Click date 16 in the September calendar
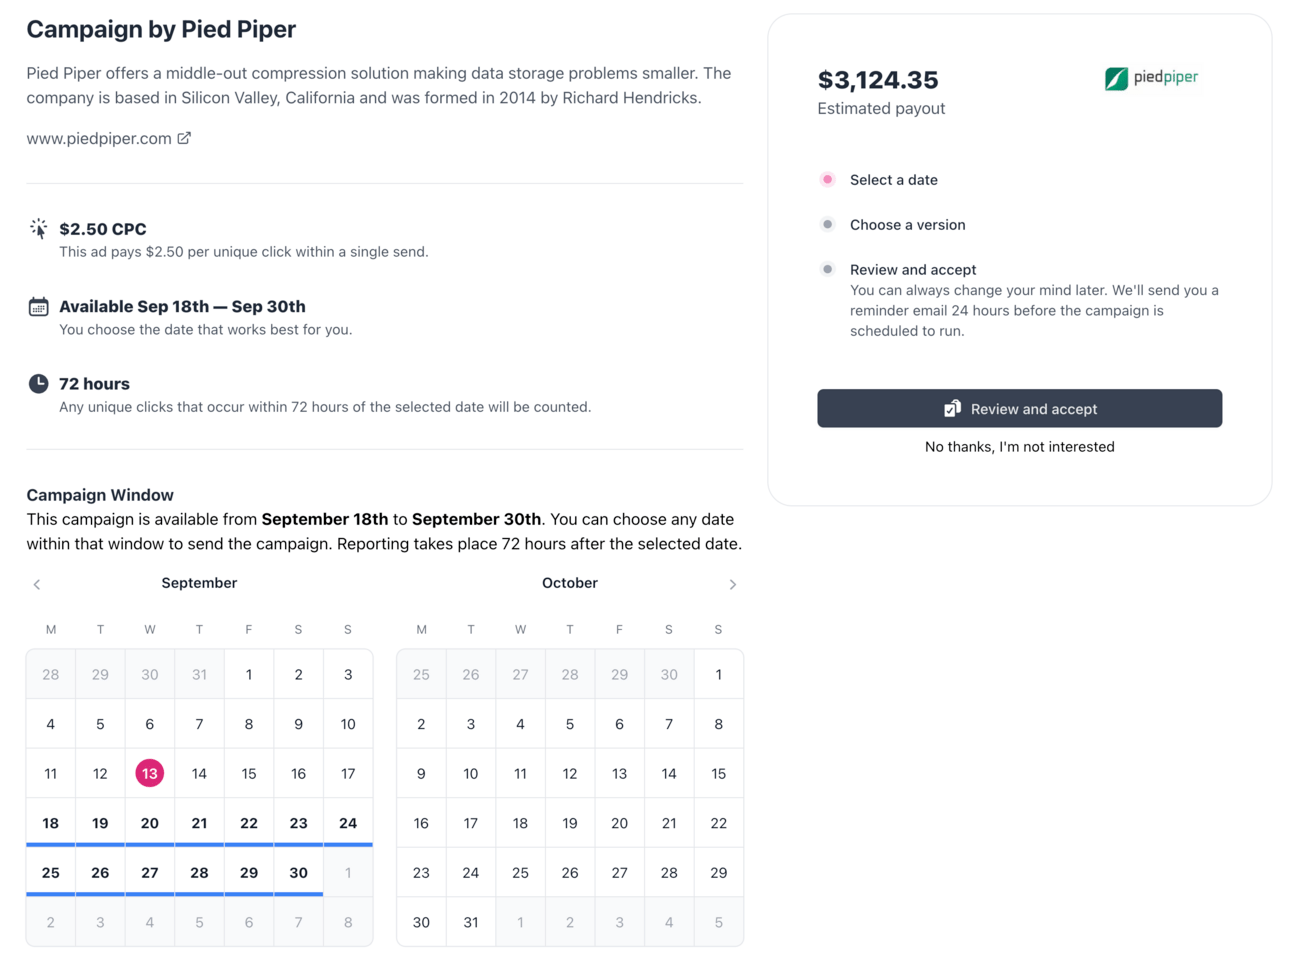 point(298,773)
